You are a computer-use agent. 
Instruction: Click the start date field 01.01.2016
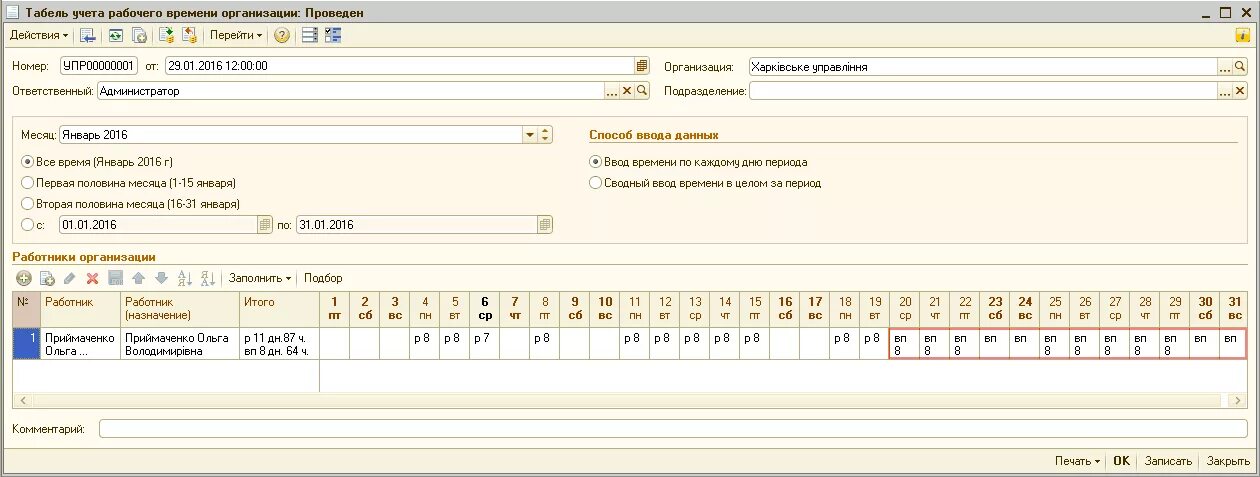pos(158,225)
